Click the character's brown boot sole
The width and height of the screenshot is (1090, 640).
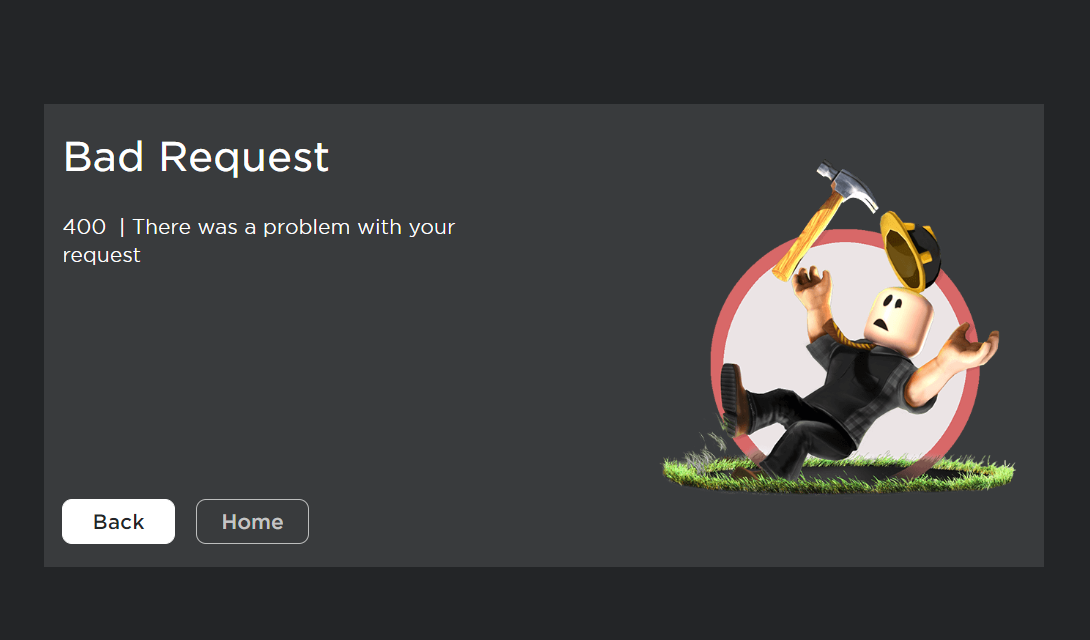coord(730,398)
